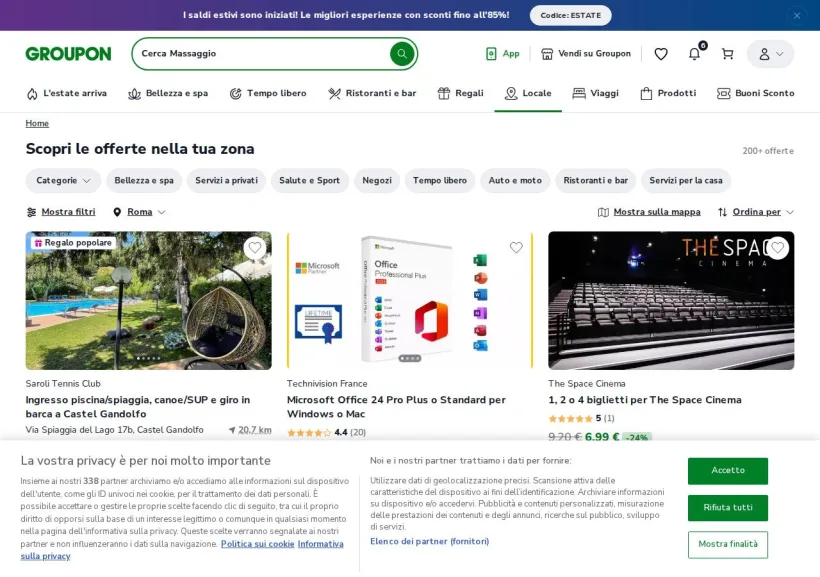Click the sort arrows icon

point(722,212)
